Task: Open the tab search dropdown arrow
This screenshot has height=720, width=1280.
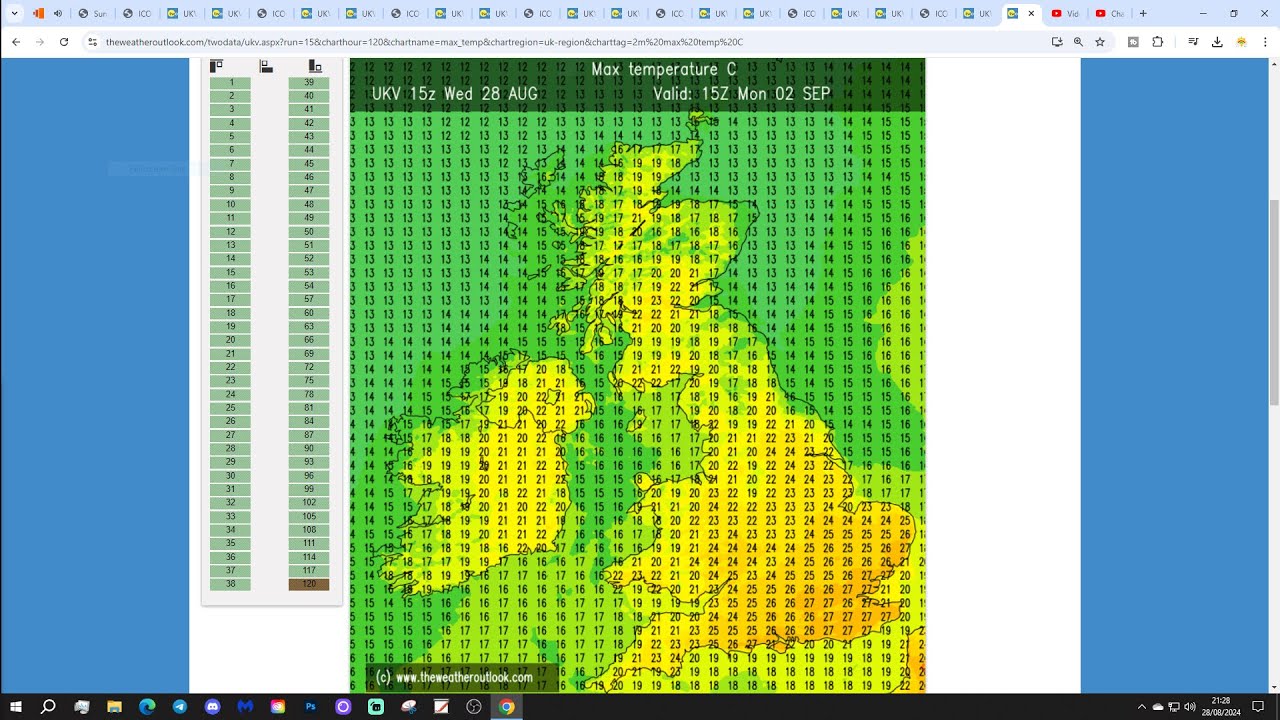Action: coord(14,13)
